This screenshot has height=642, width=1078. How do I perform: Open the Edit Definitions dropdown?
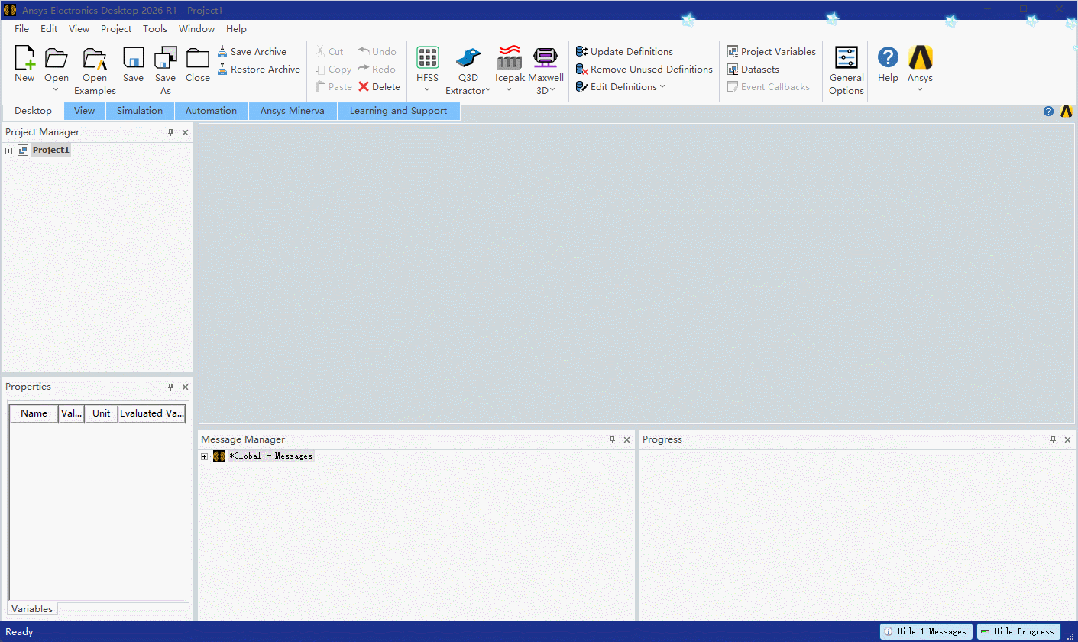click(662, 87)
